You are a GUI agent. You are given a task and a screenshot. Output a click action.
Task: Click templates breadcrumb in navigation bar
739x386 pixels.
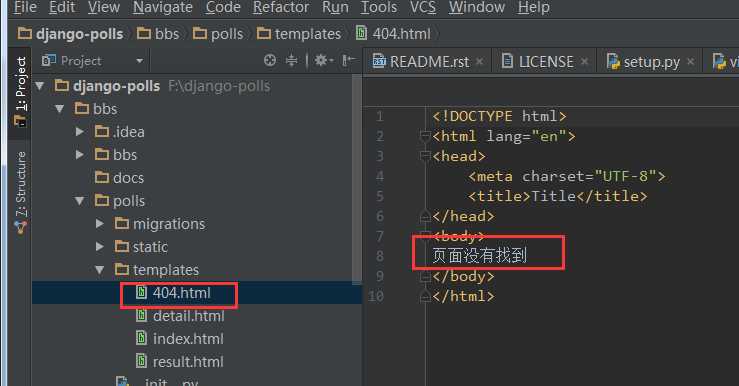pos(299,34)
